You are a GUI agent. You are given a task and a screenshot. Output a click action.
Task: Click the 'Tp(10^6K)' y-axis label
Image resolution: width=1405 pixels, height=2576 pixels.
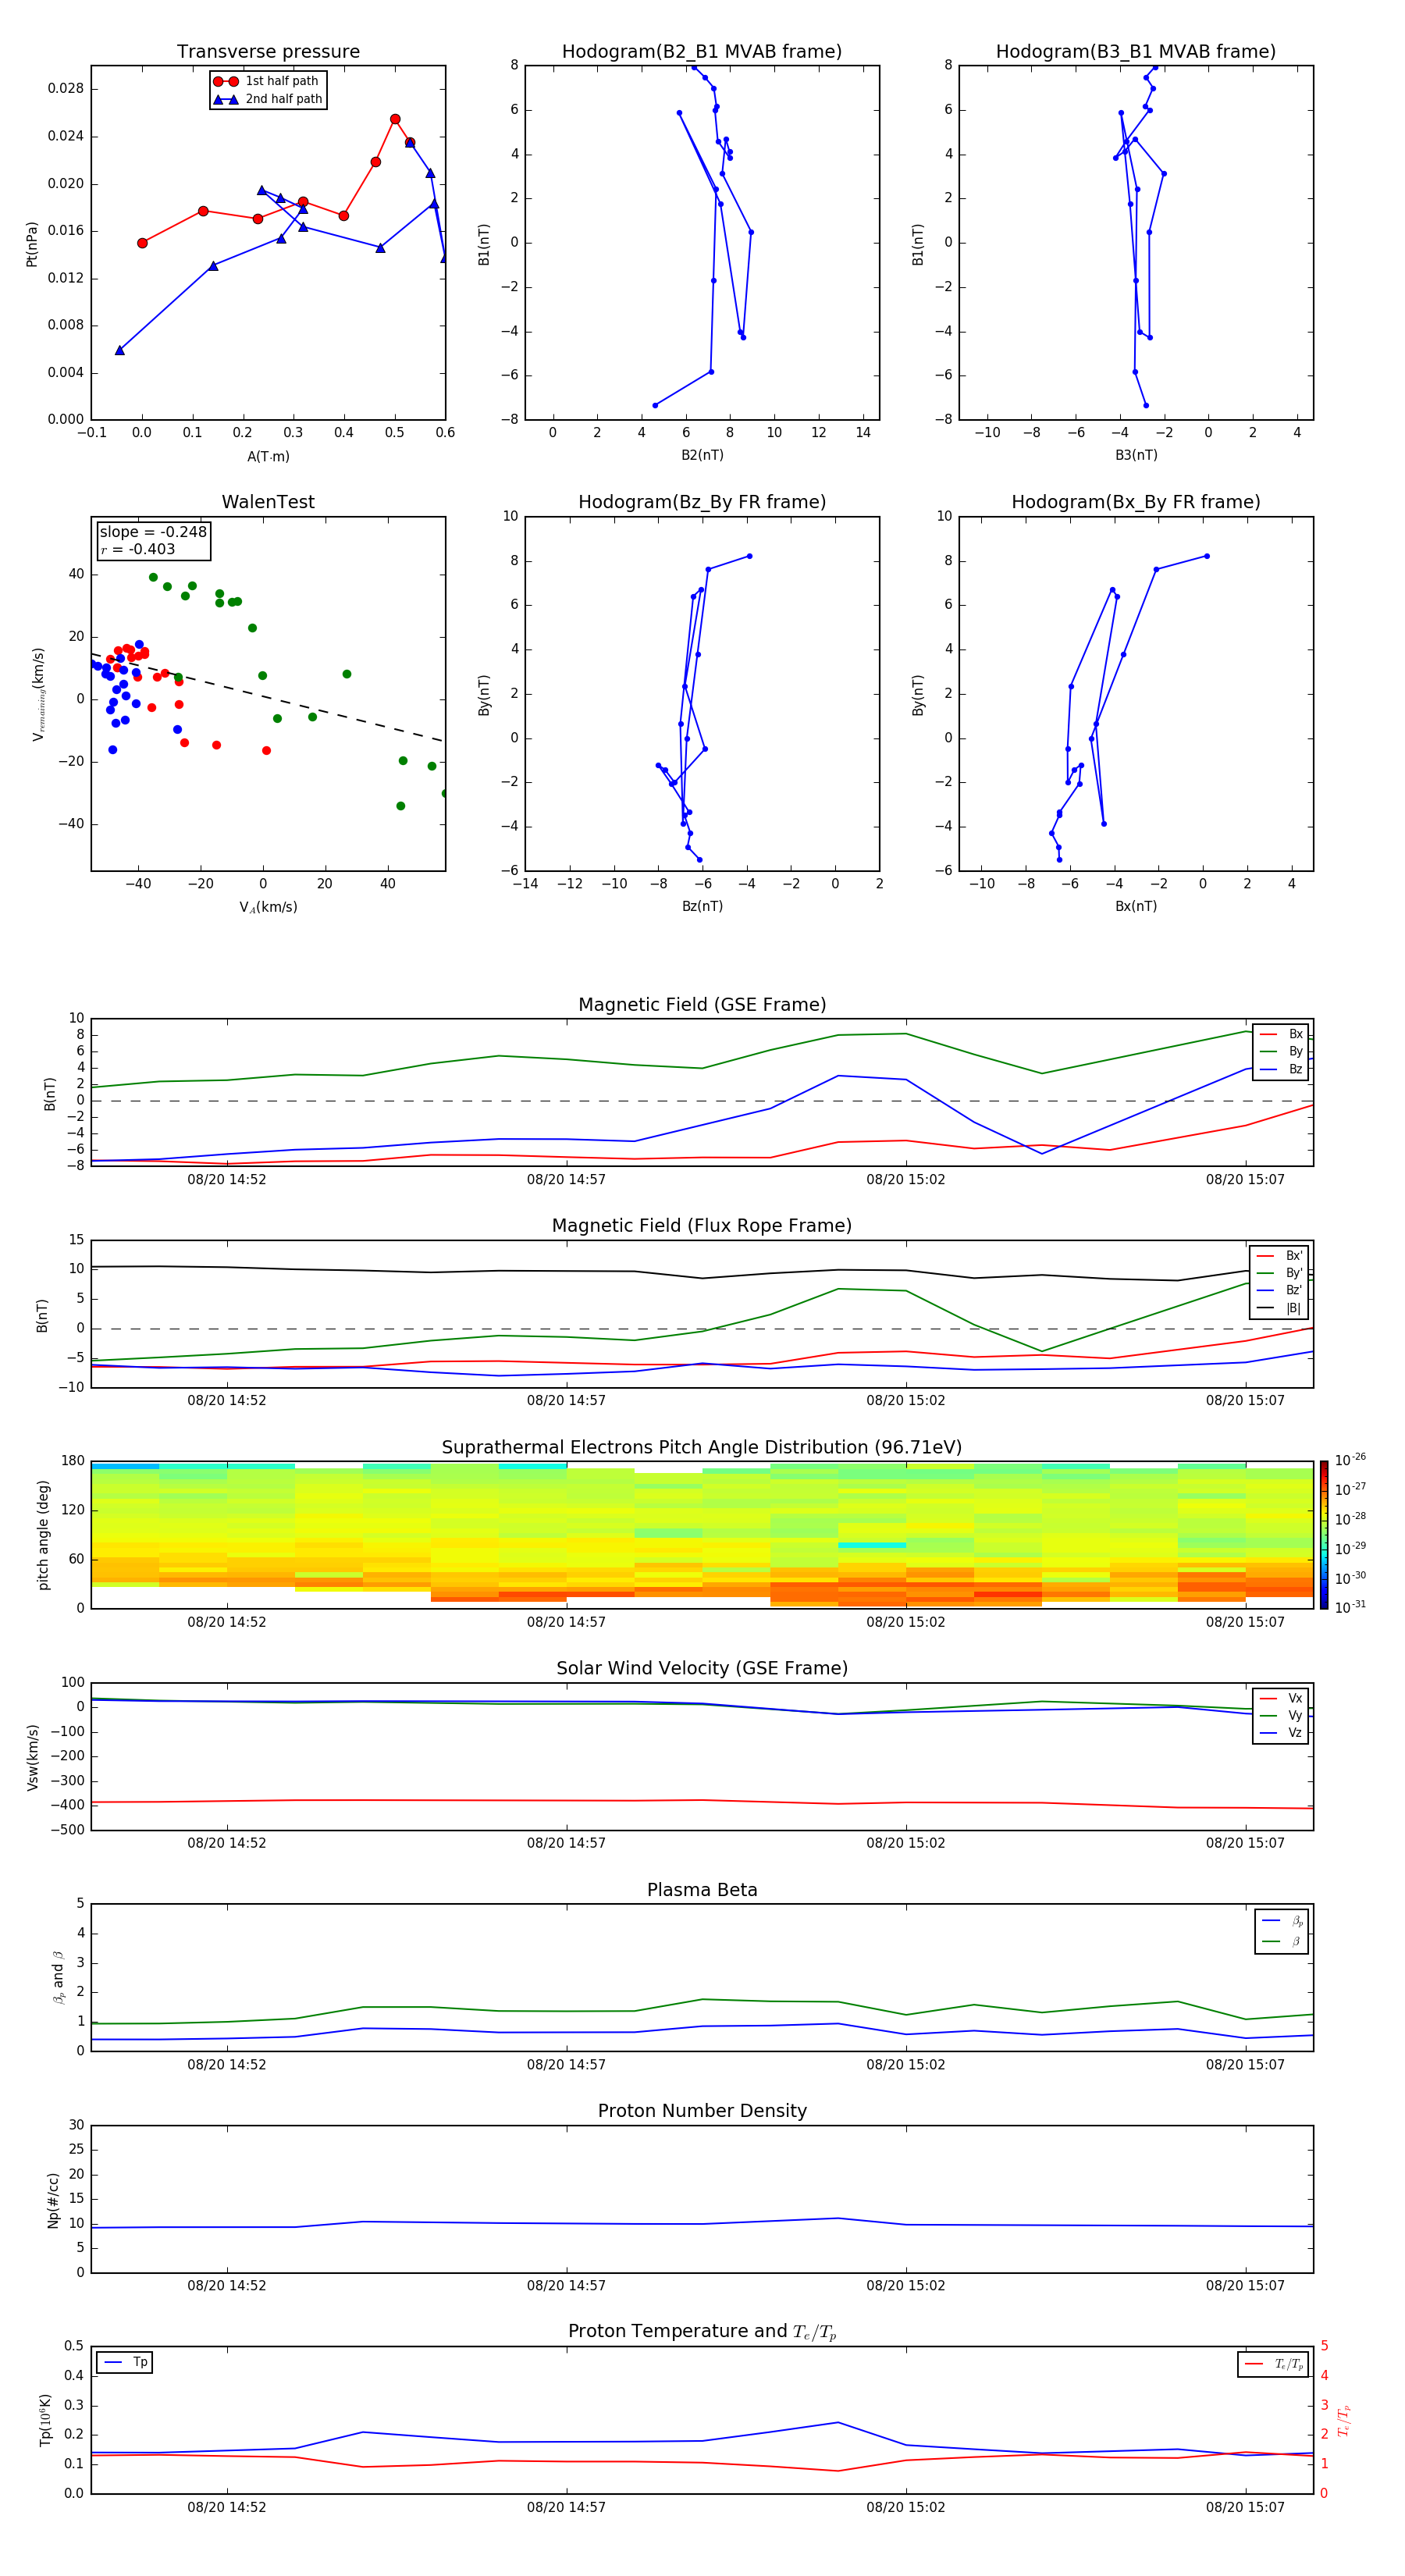(x=45, y=2421)
